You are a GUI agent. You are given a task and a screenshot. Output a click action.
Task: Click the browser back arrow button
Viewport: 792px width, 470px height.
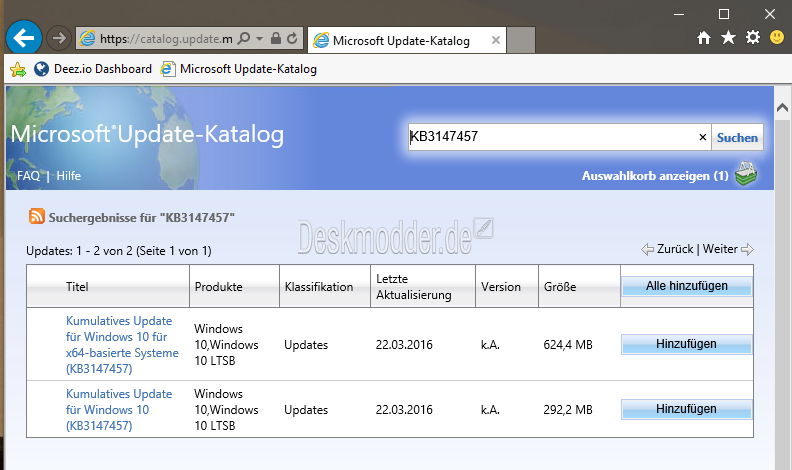24,38
